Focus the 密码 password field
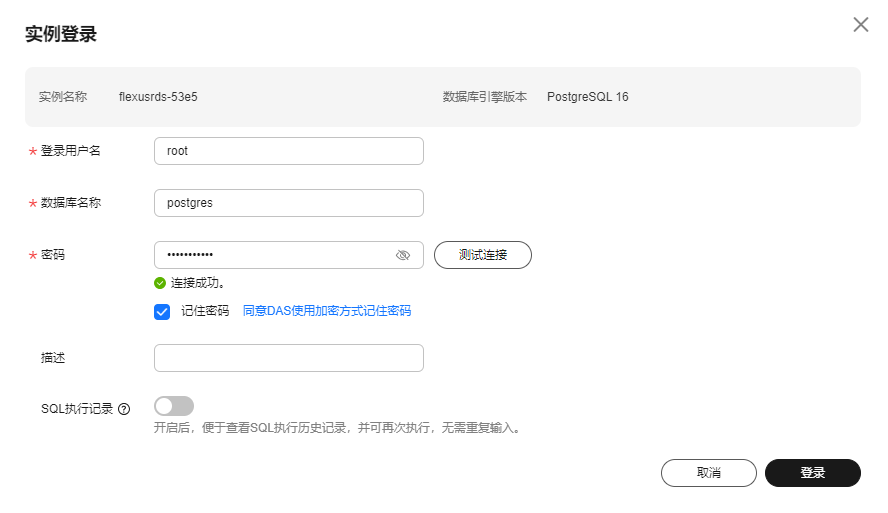Screen dimensions: 888x513 click(289, 255)
